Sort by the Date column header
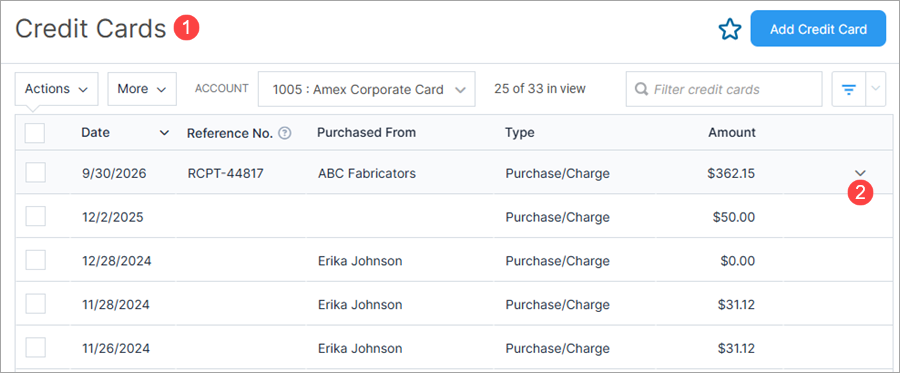 (95, 133)
